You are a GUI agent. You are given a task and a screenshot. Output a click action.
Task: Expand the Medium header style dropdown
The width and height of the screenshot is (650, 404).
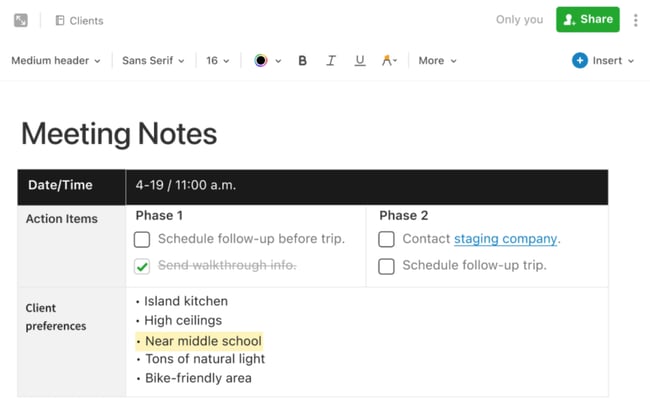pos(56,61)
